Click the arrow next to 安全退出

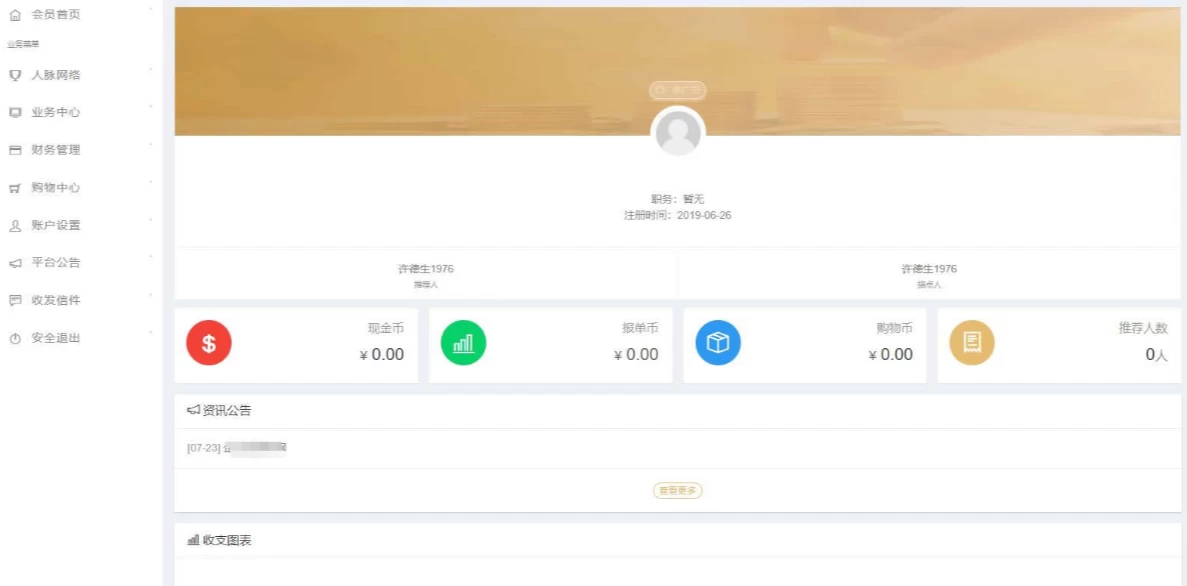tap(151, 332)
